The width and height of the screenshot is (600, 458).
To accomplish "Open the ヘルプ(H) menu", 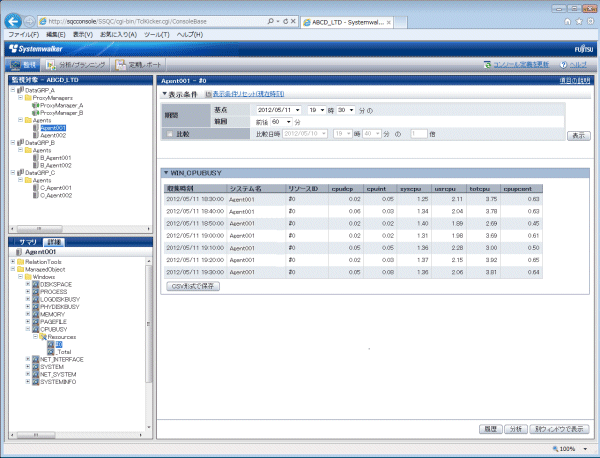I will click(190, 35).
